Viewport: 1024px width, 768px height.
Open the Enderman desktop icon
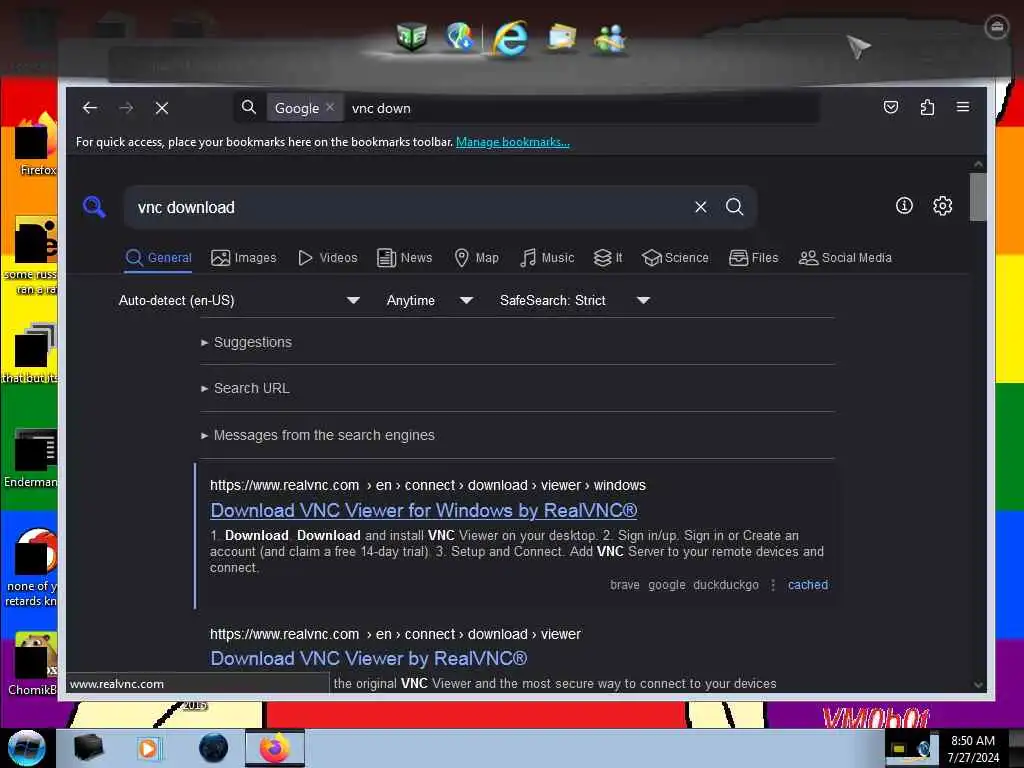coord(31,459)
